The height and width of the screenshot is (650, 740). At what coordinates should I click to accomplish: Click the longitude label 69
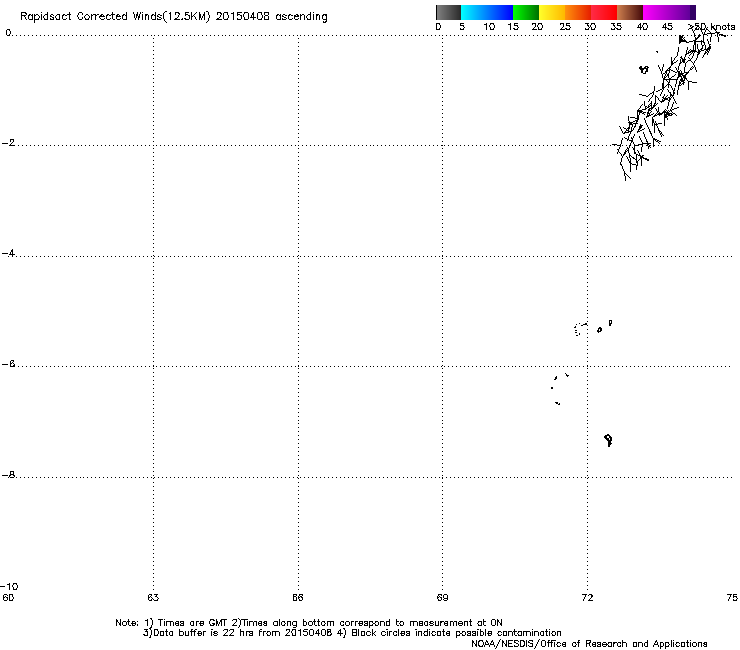[442, 598]
